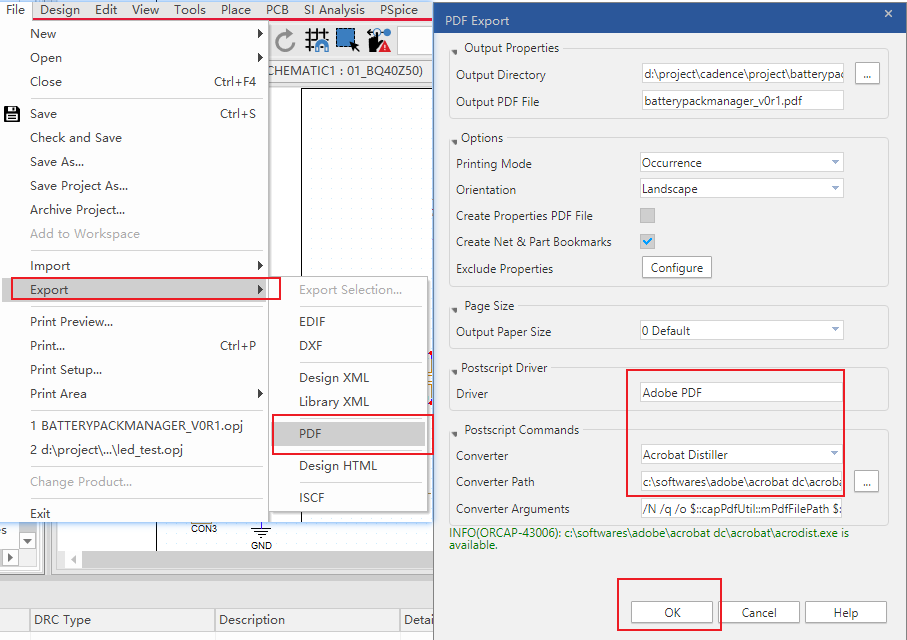Viewport: 907px width, 640px height.
Task: Click the Save disk icon in File menu
Action: (12, 114)
